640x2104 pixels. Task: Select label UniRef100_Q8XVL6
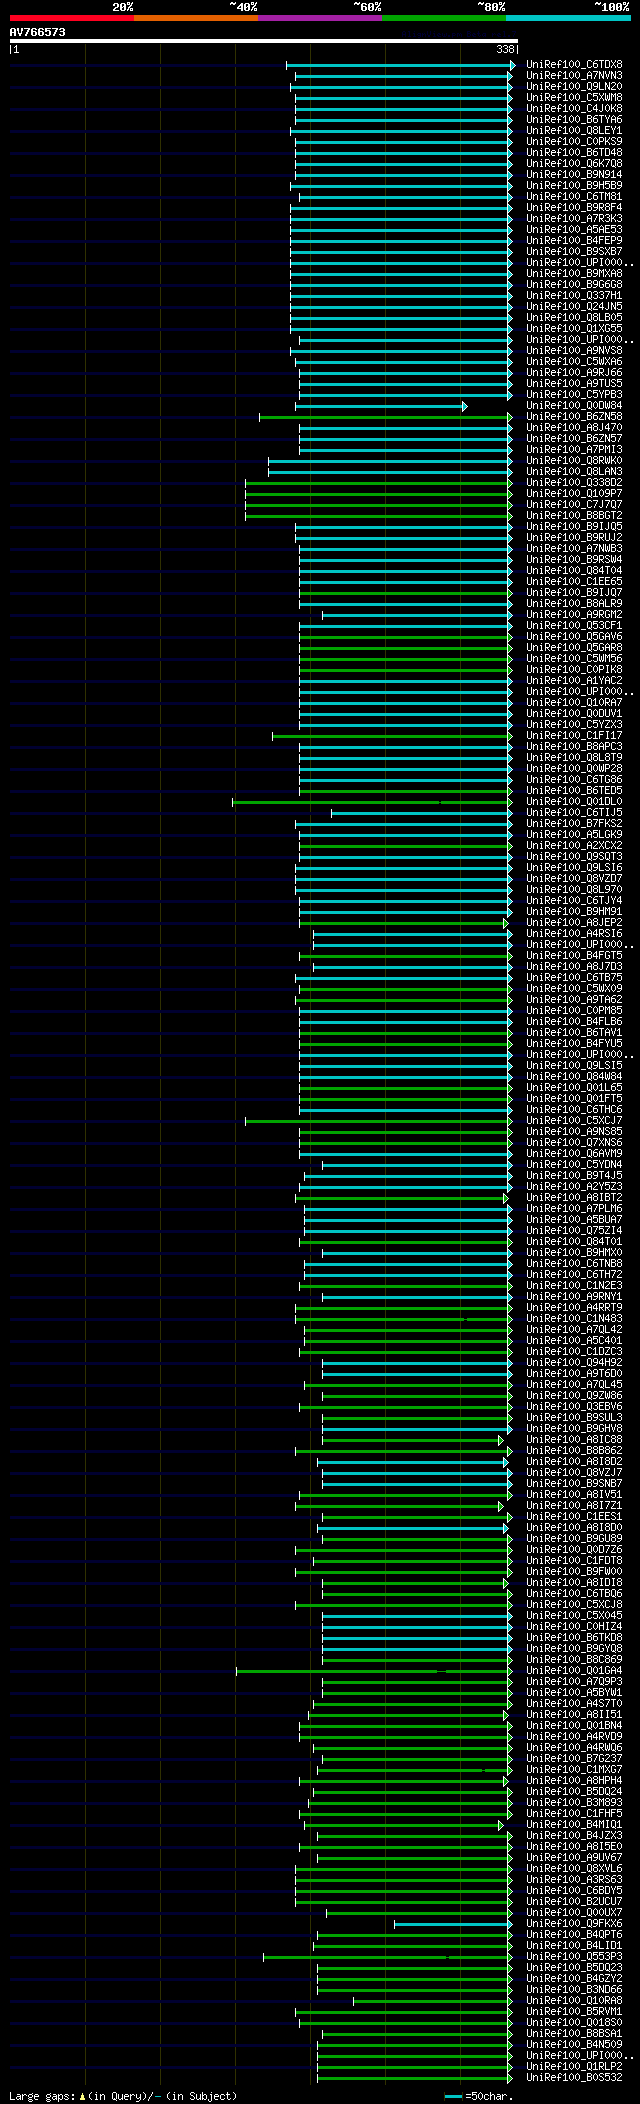coord(574,1869)
